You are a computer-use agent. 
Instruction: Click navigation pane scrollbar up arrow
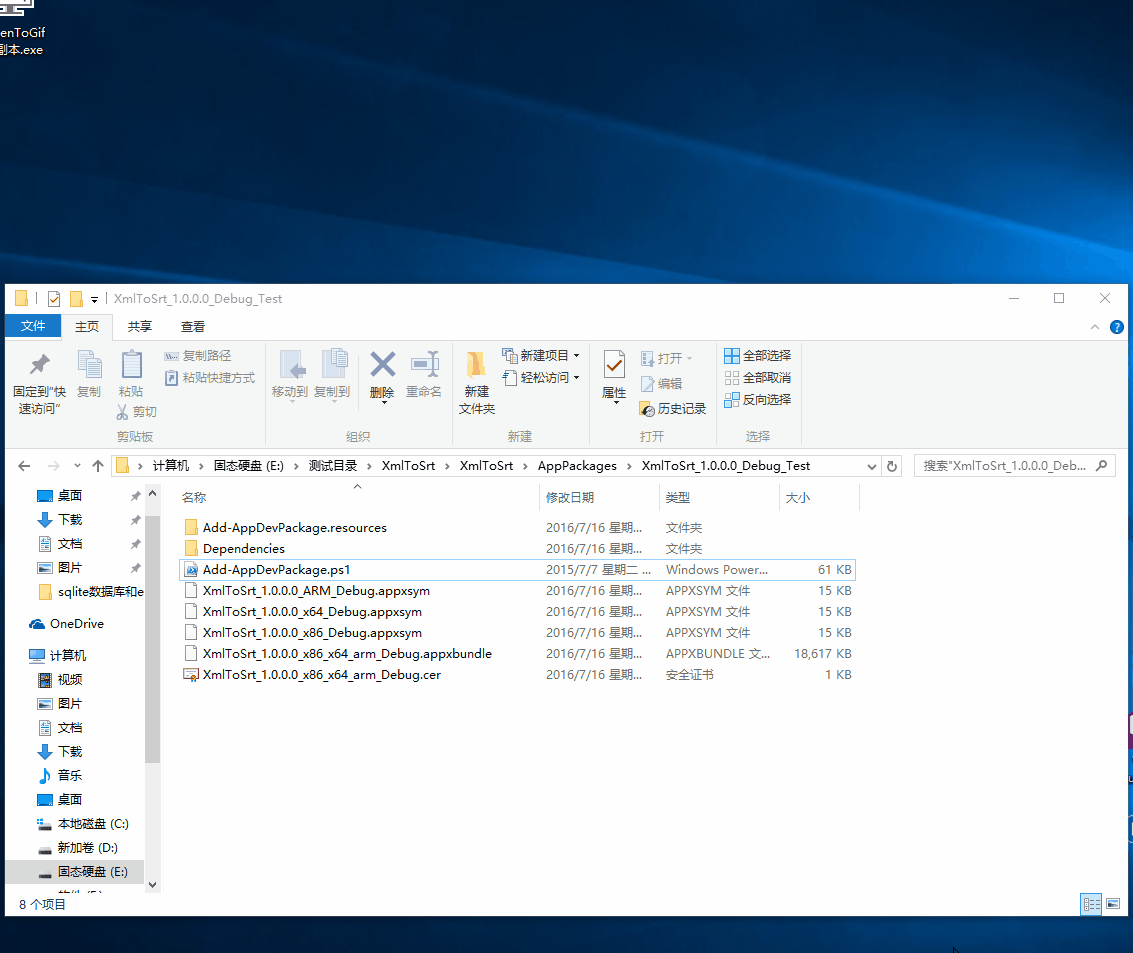(x=152, y=493)
